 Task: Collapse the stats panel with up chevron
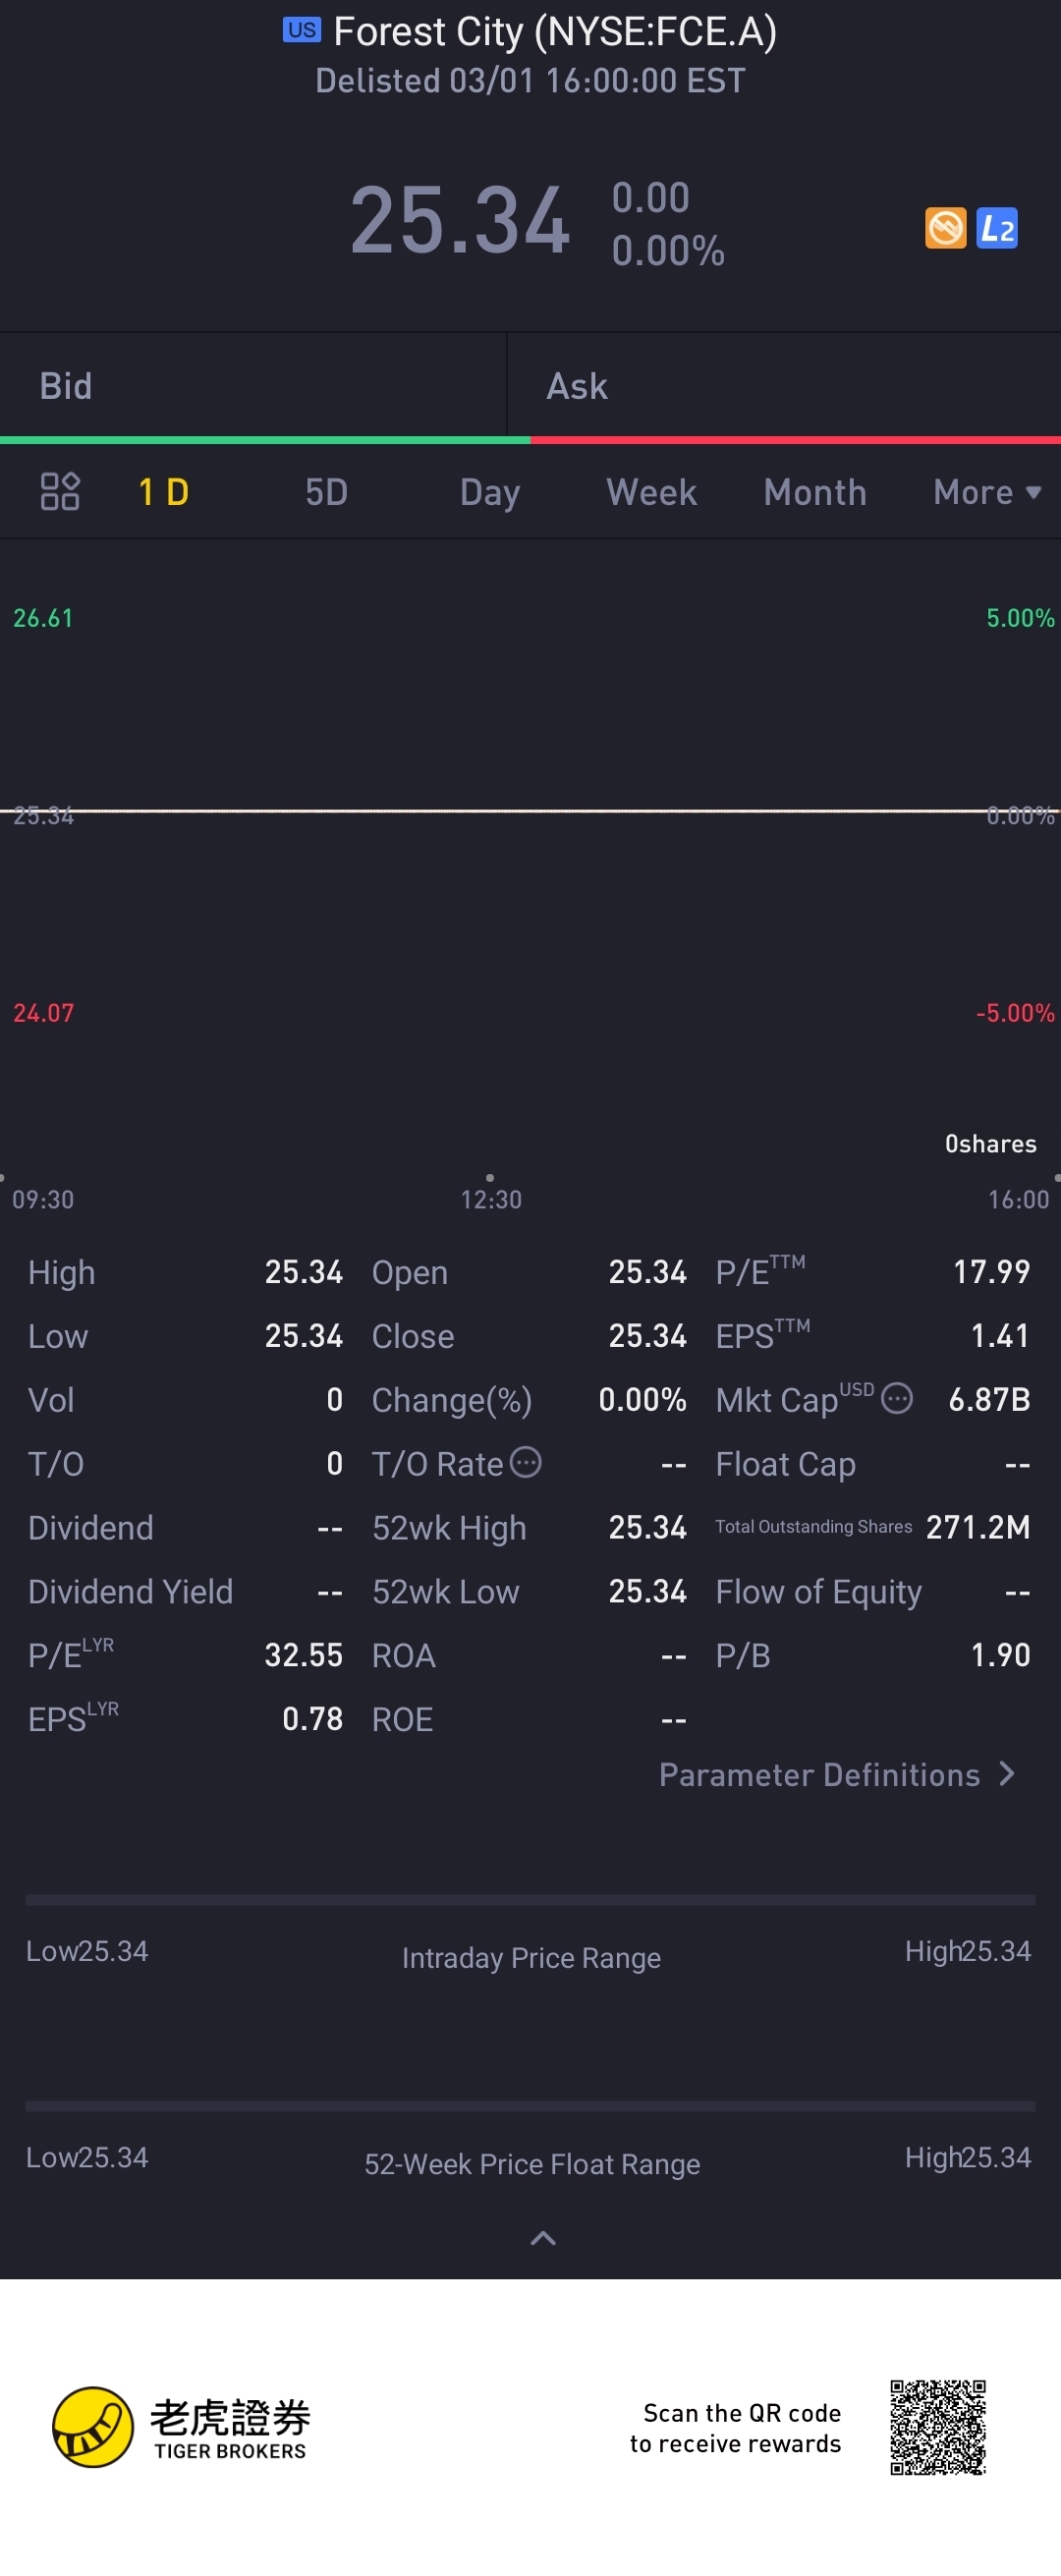point(542,2238)
